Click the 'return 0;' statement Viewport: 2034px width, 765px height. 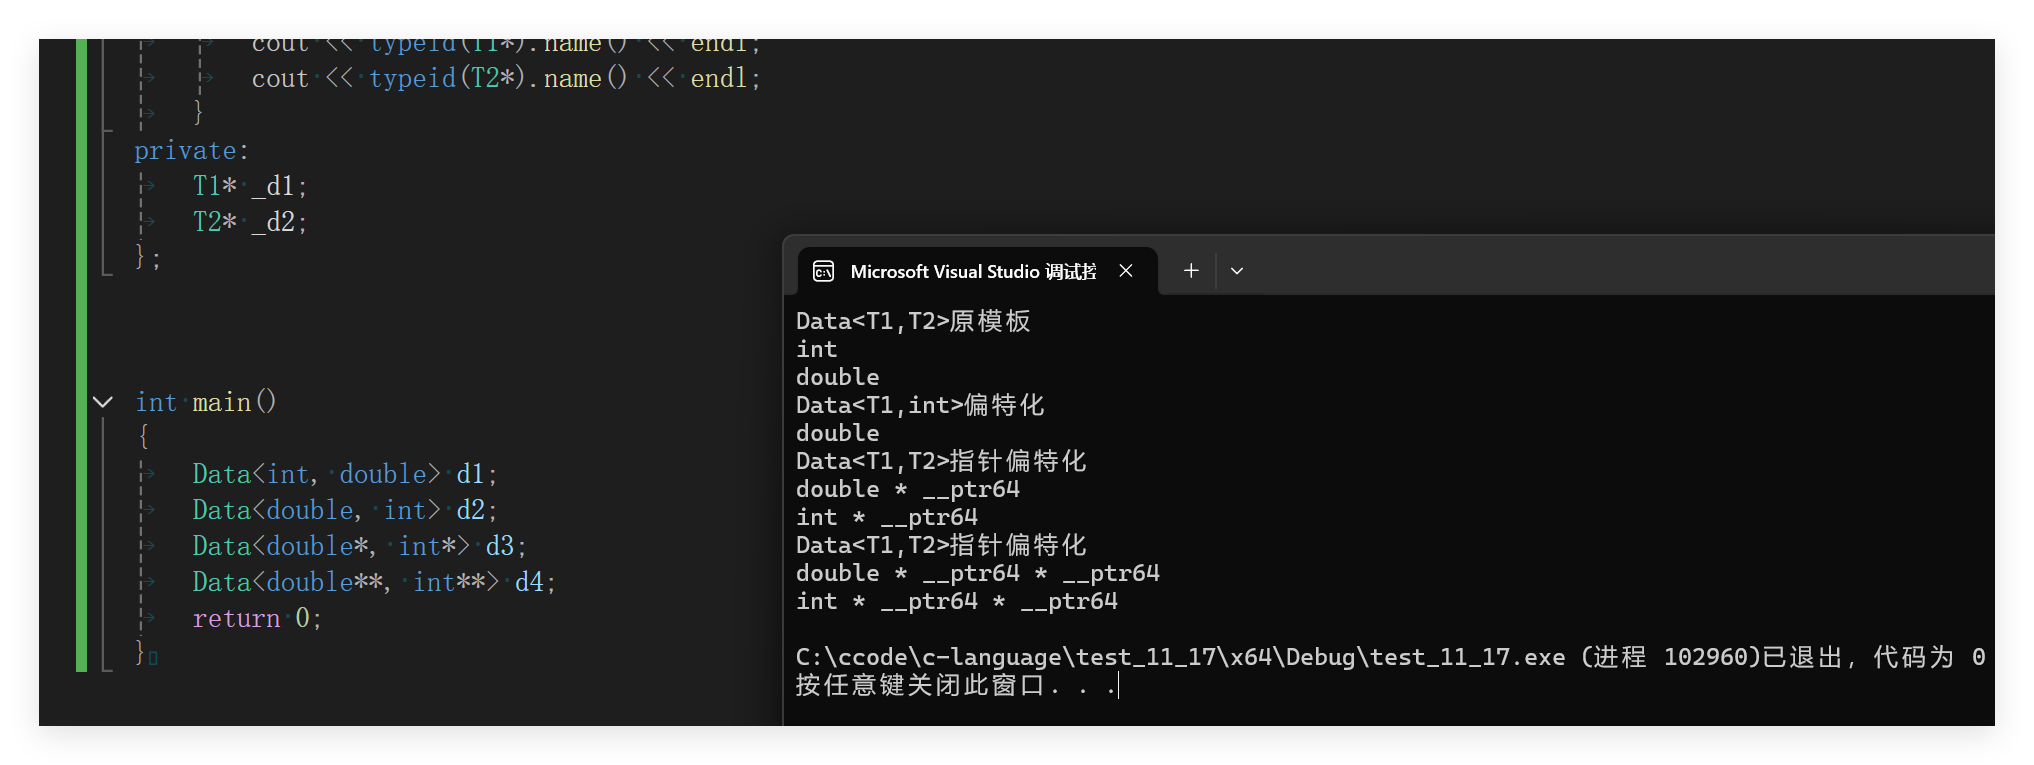point(257,618)
